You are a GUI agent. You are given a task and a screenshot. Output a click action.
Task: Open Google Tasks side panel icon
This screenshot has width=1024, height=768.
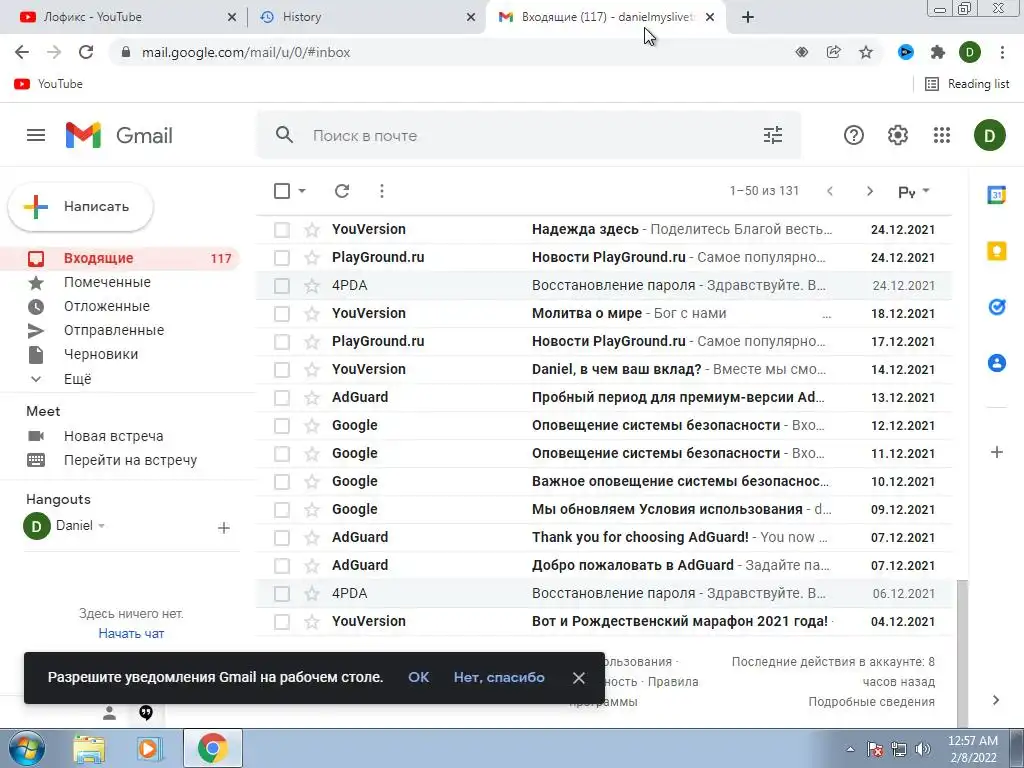pos(997,306)
